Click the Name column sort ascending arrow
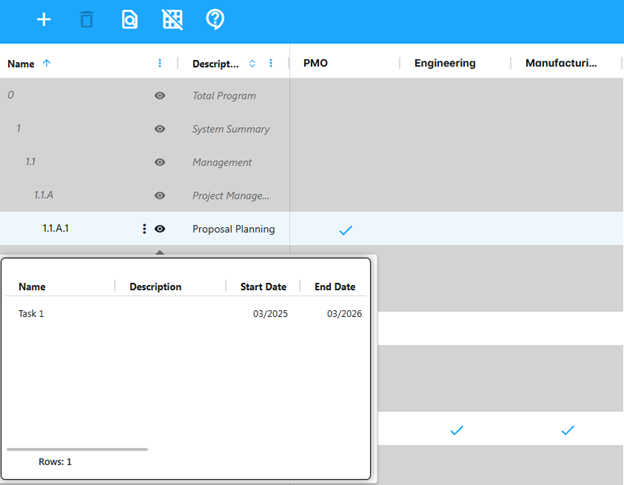The image size is (624, 485). (x=47, y=63)
